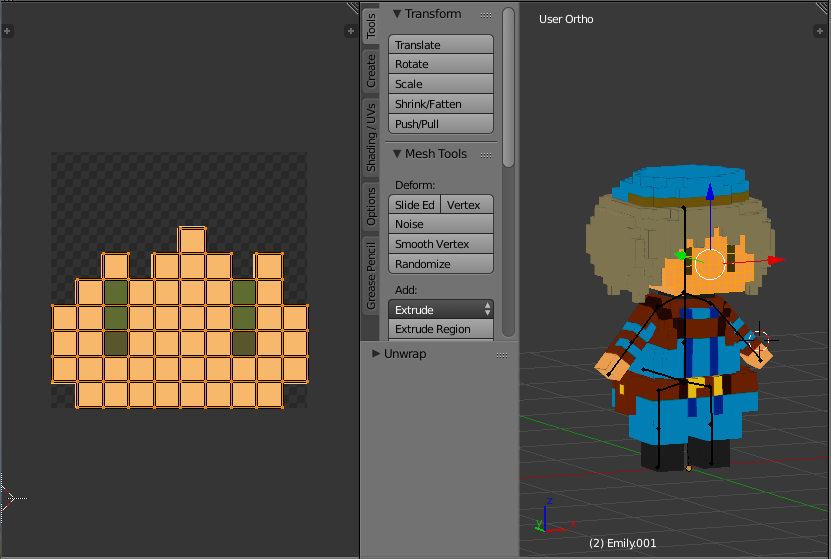Image resolution: width=831 pixels, height=559 pixels.
Task: Click the top dark green left eye UV face
Action: click(116, 292)
